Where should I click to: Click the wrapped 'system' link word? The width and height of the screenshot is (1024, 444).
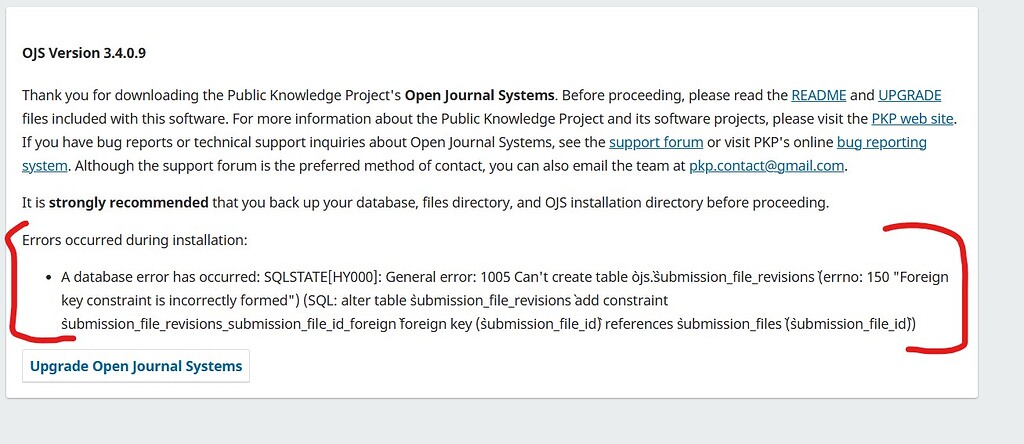click(x=44, y=166)
